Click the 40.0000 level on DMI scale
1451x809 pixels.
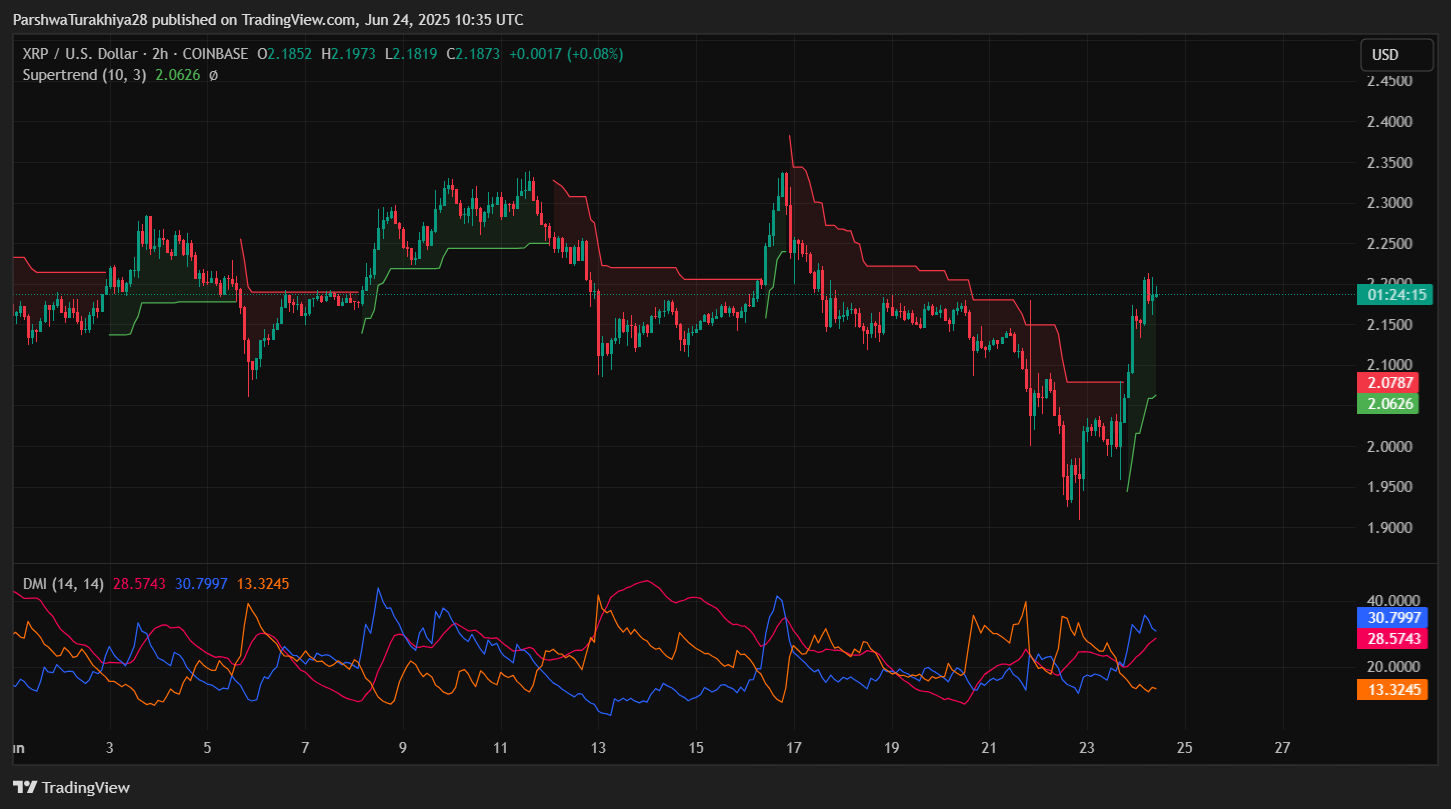click(1390, 600)
